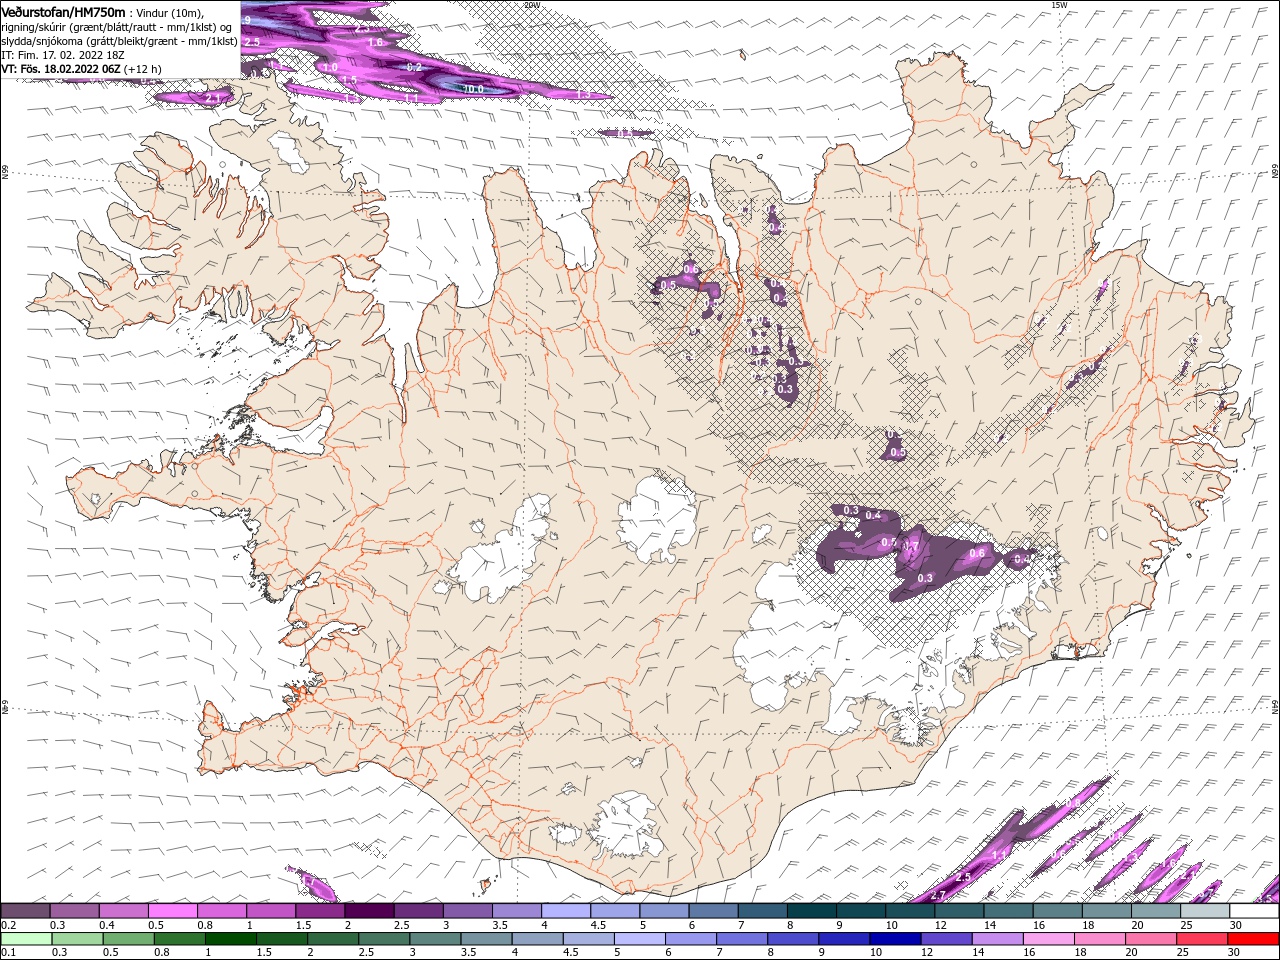The height and width of the screenshot is (960, 1280).
Task: Click the 10.0 precipitation value north of Iceland
Action: click(473, 89)
